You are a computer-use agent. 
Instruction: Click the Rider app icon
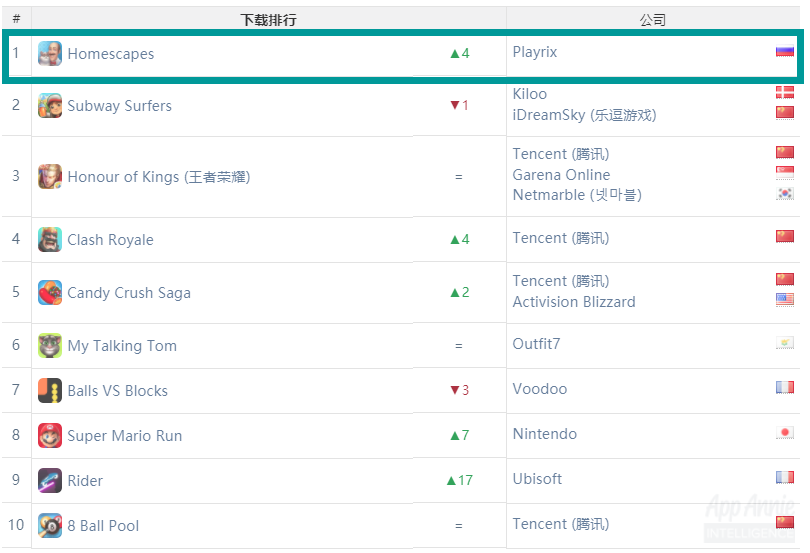(50, 481)
